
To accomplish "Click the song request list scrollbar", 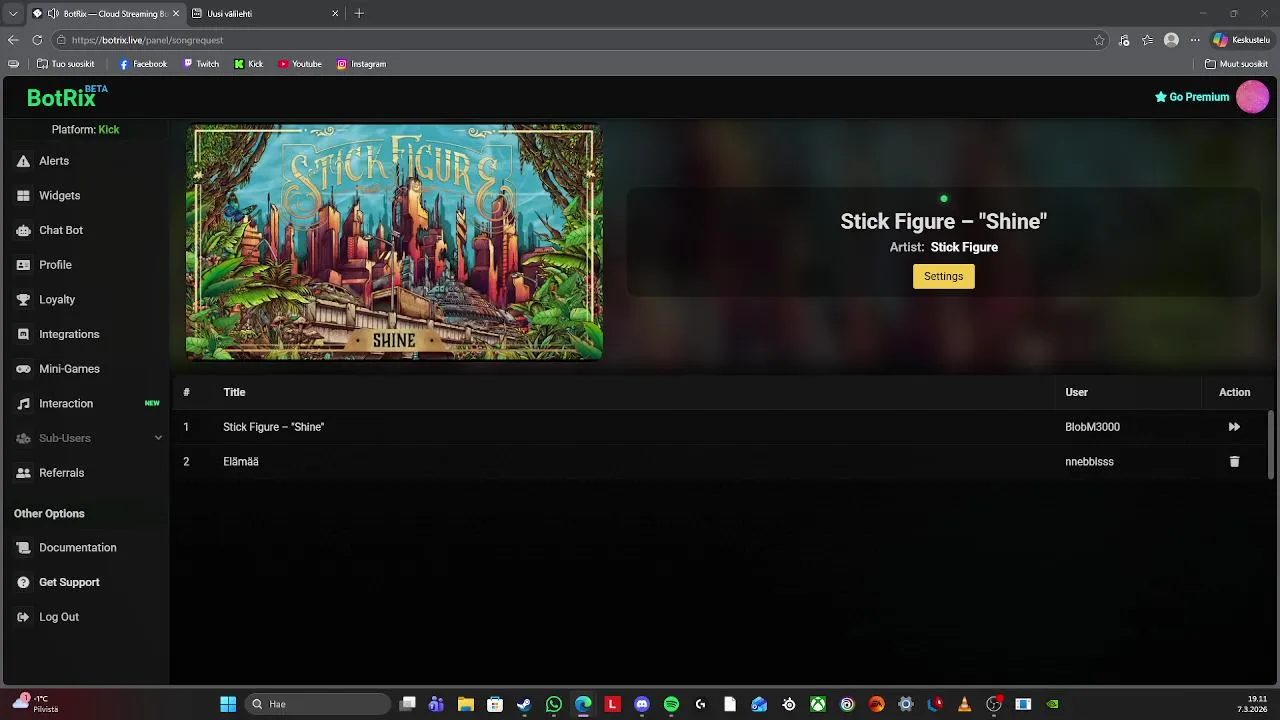I will 1271,445.
